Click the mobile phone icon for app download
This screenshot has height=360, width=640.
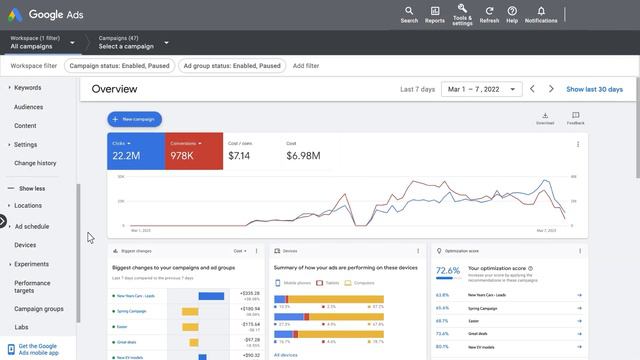pyautogui.click(x=11, y=349)
